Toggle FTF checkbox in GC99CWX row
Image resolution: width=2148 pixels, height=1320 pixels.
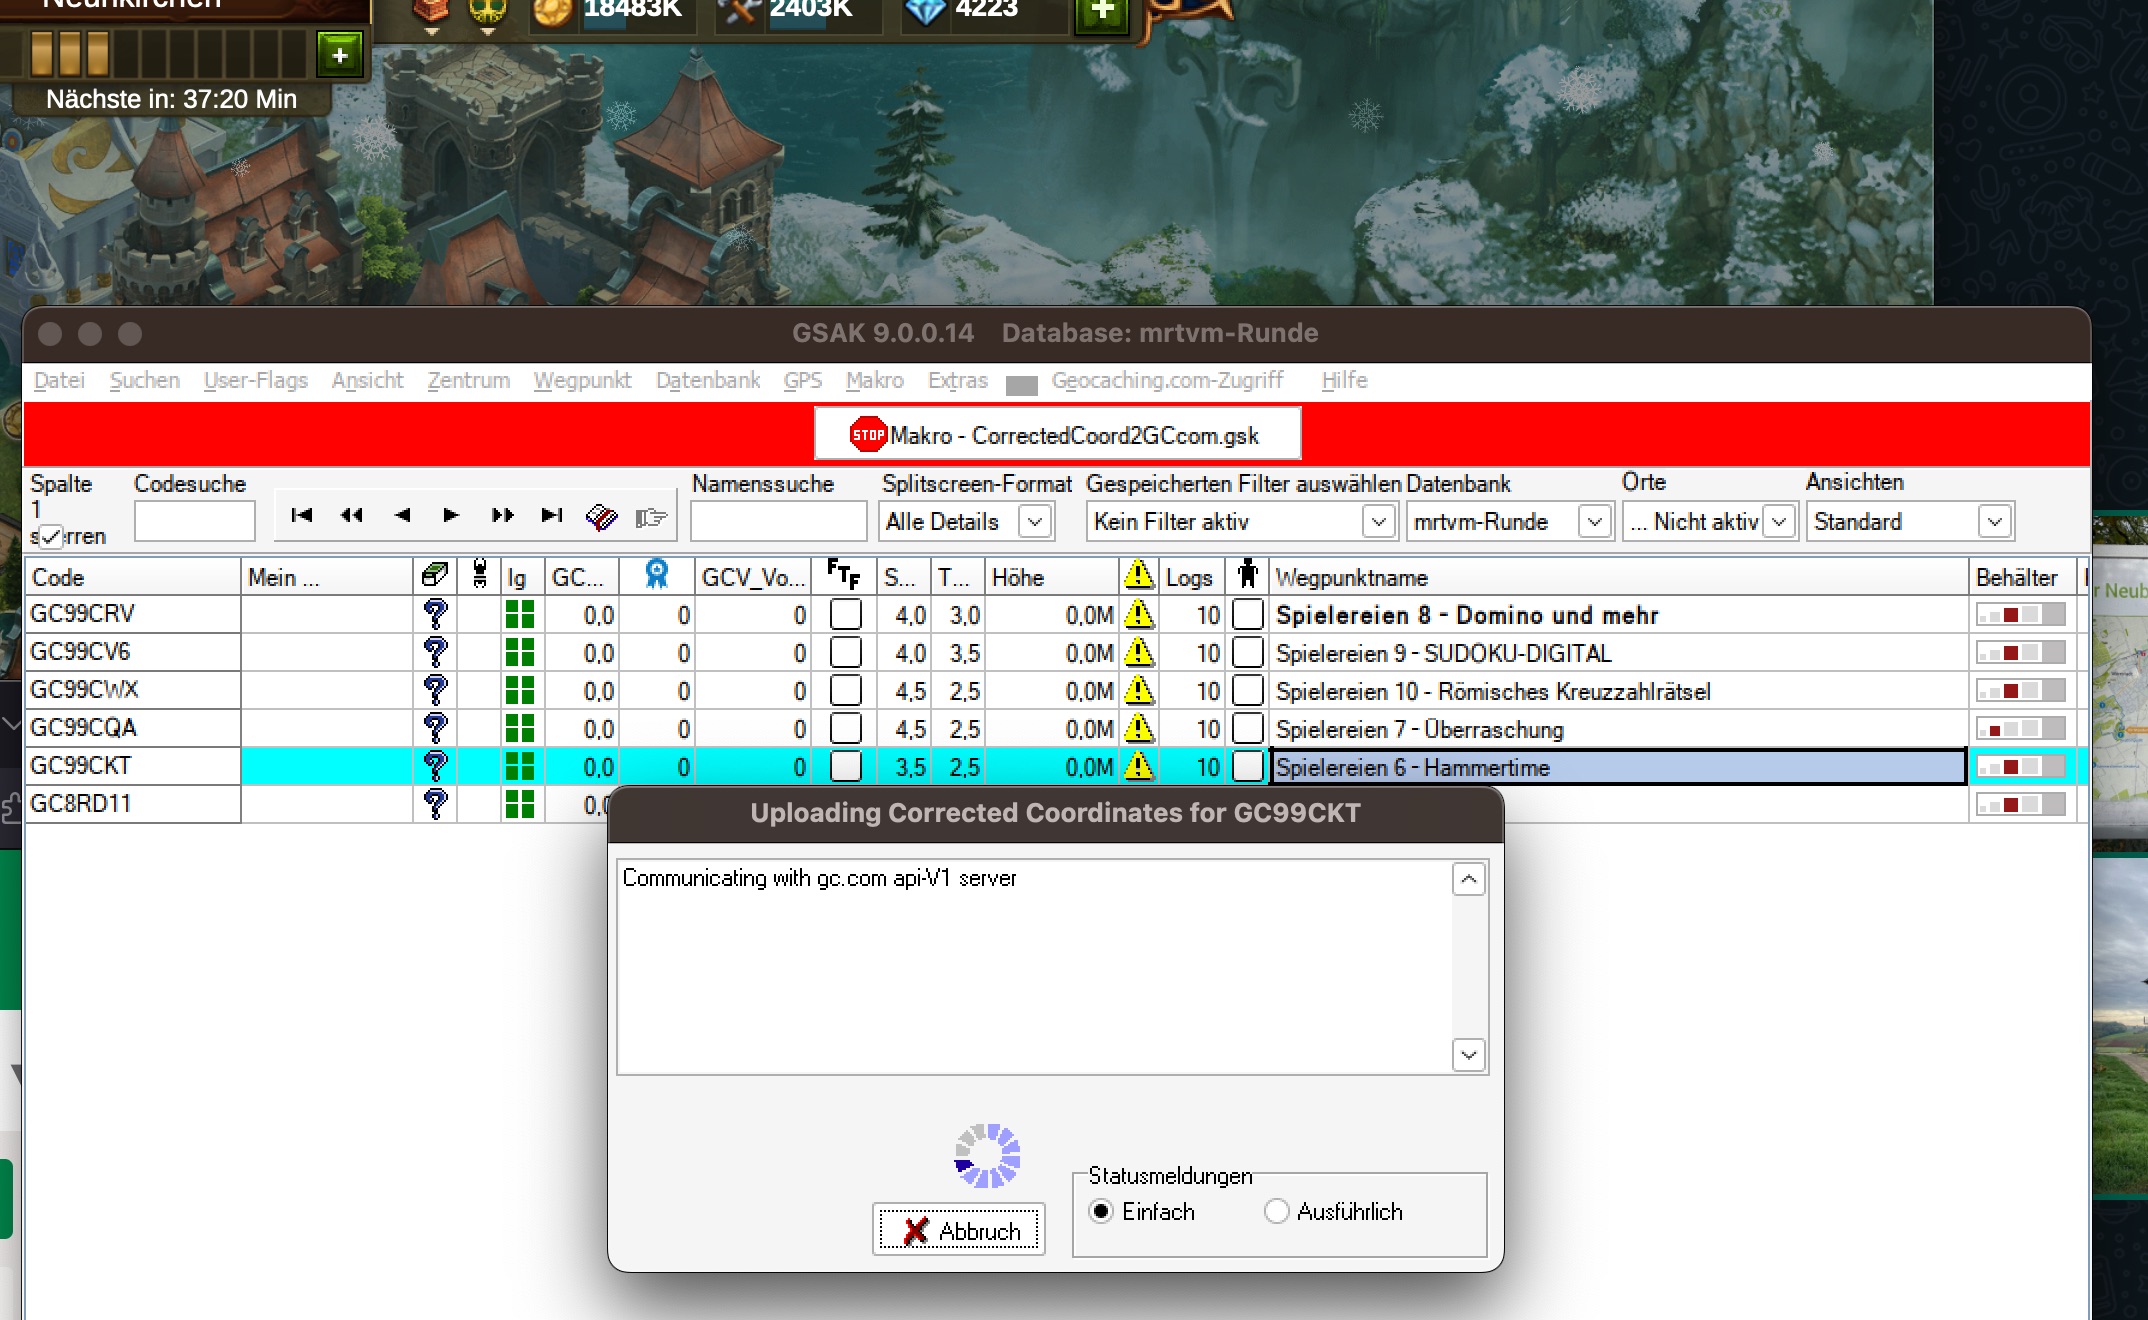pos(846,690)
